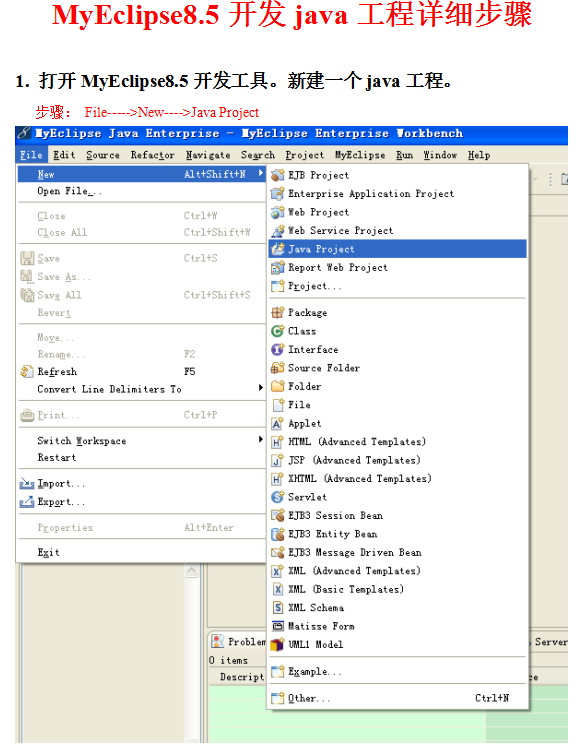
Task: Expand the New submenu arrow
Action: pos(260,173)
